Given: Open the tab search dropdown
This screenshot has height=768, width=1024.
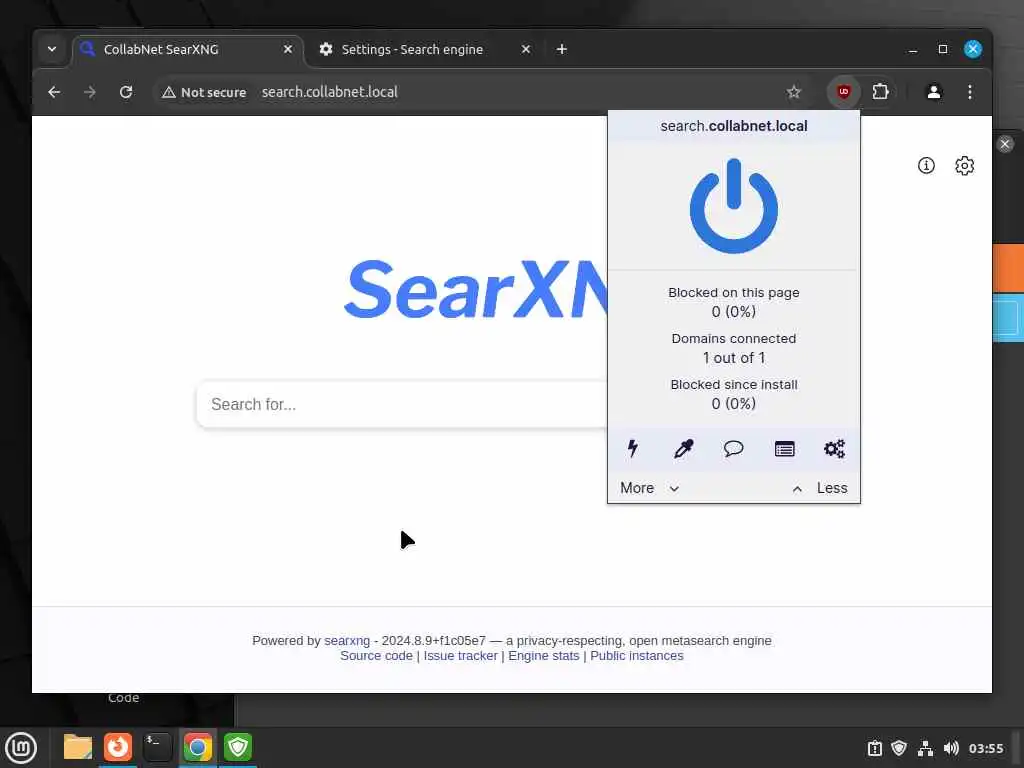Looking at the screenshot, I should 52,50.
